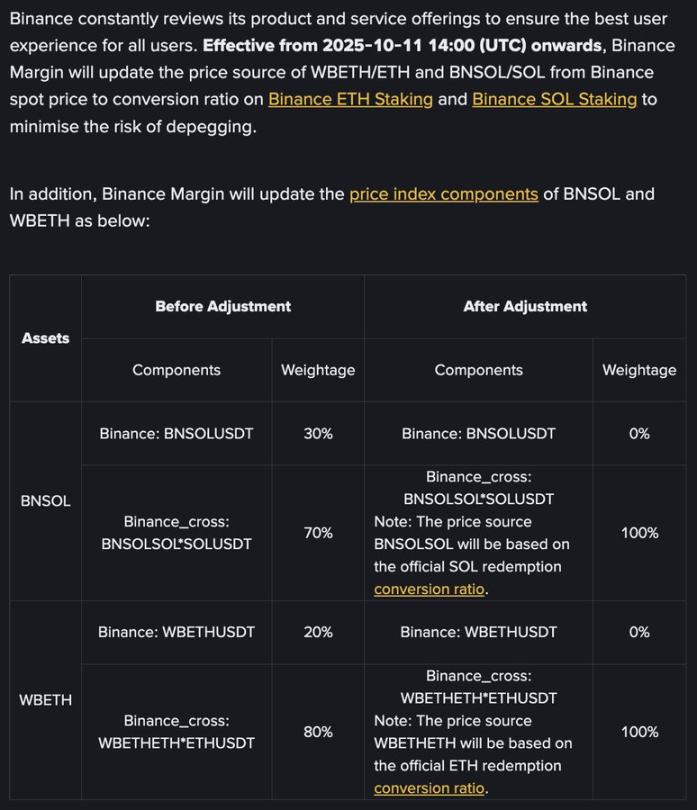This screenshot has height=810, width=697.
Task: Click the price index components link
Action: pos(443,194)
